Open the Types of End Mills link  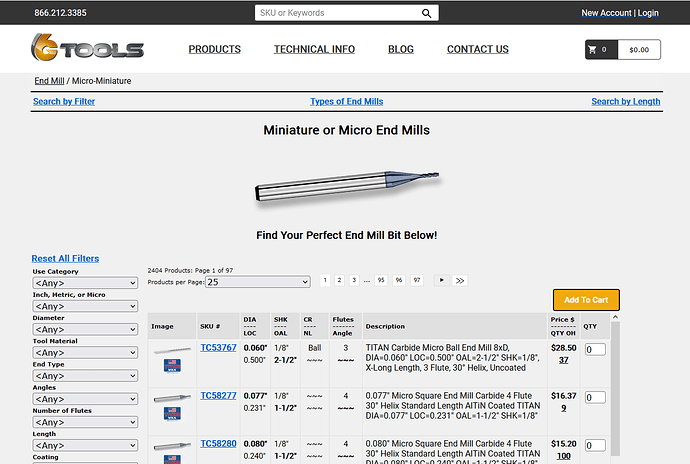[x=347, y=102]
